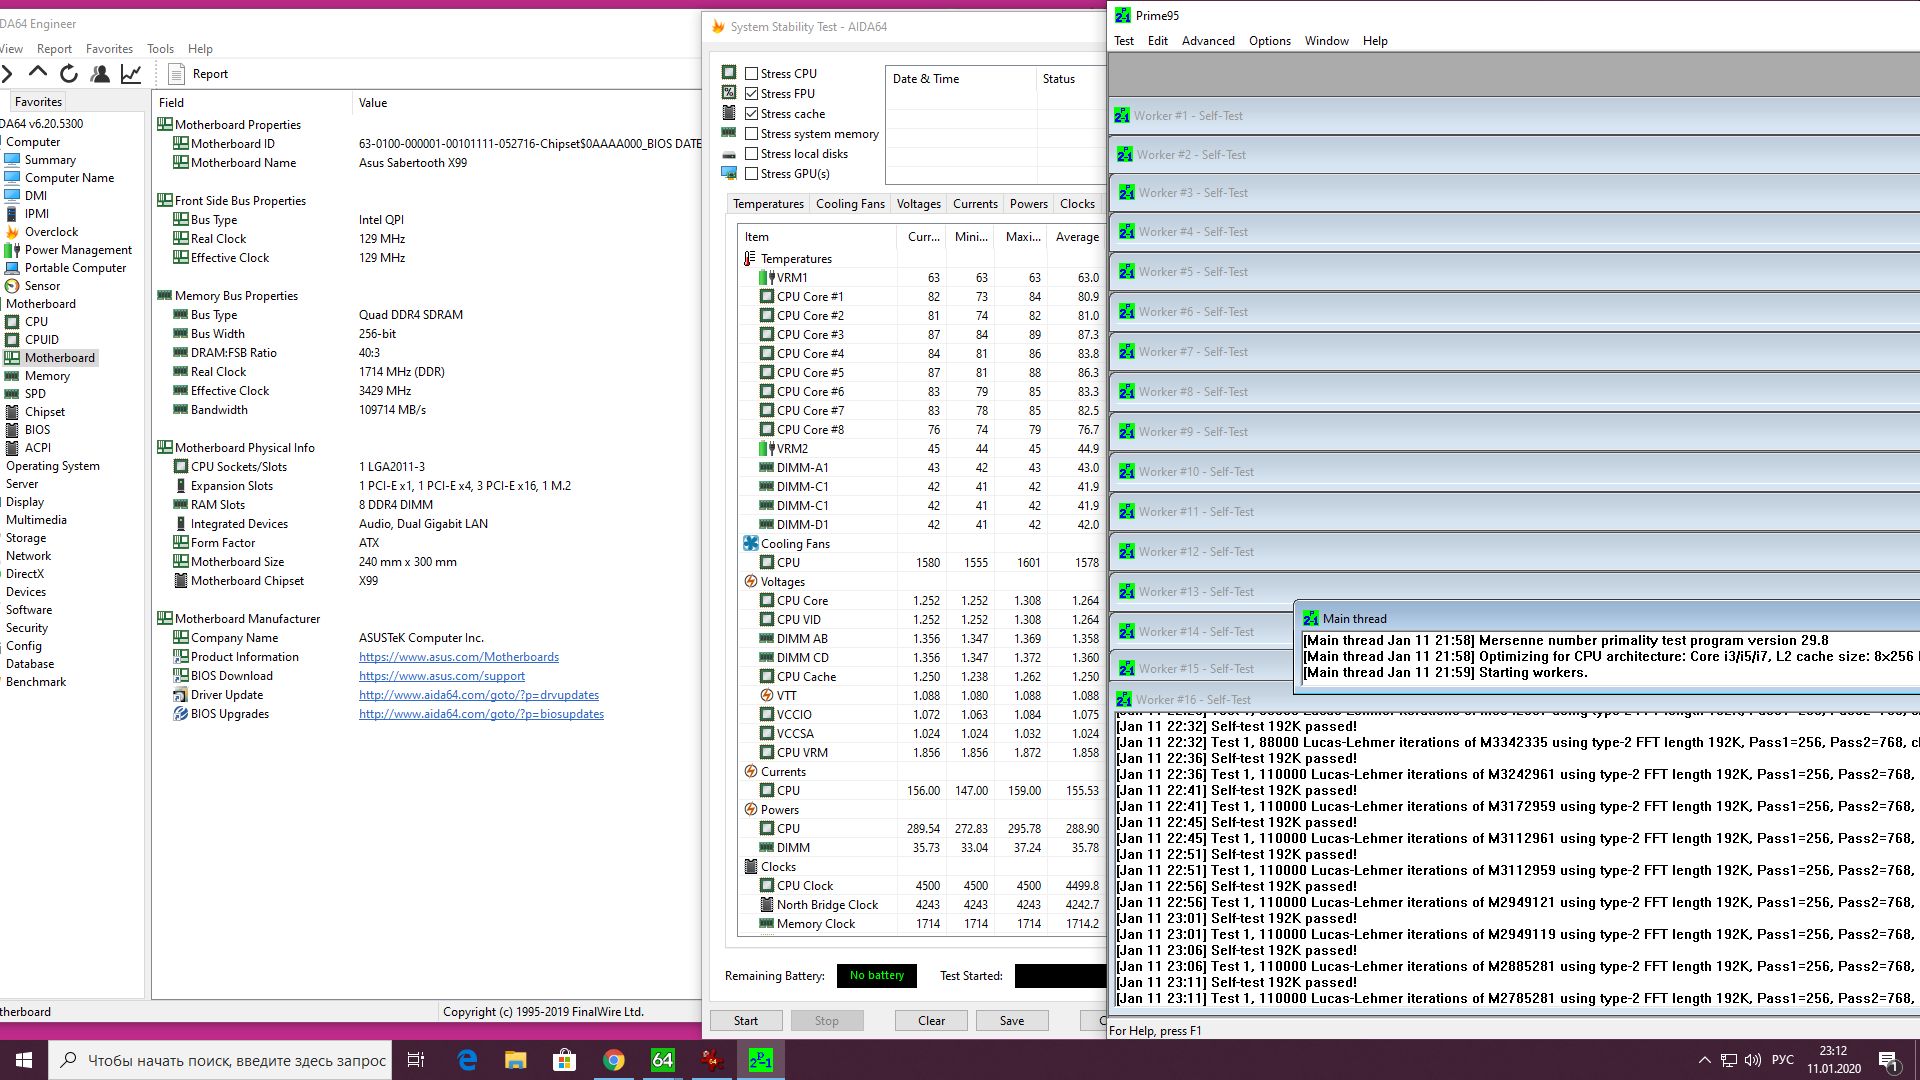Image resolution: width=1920 pixels, height=1080 pixels.
Task: Click the user Favorites toolbar icon
Action: [x=100, y=73]
